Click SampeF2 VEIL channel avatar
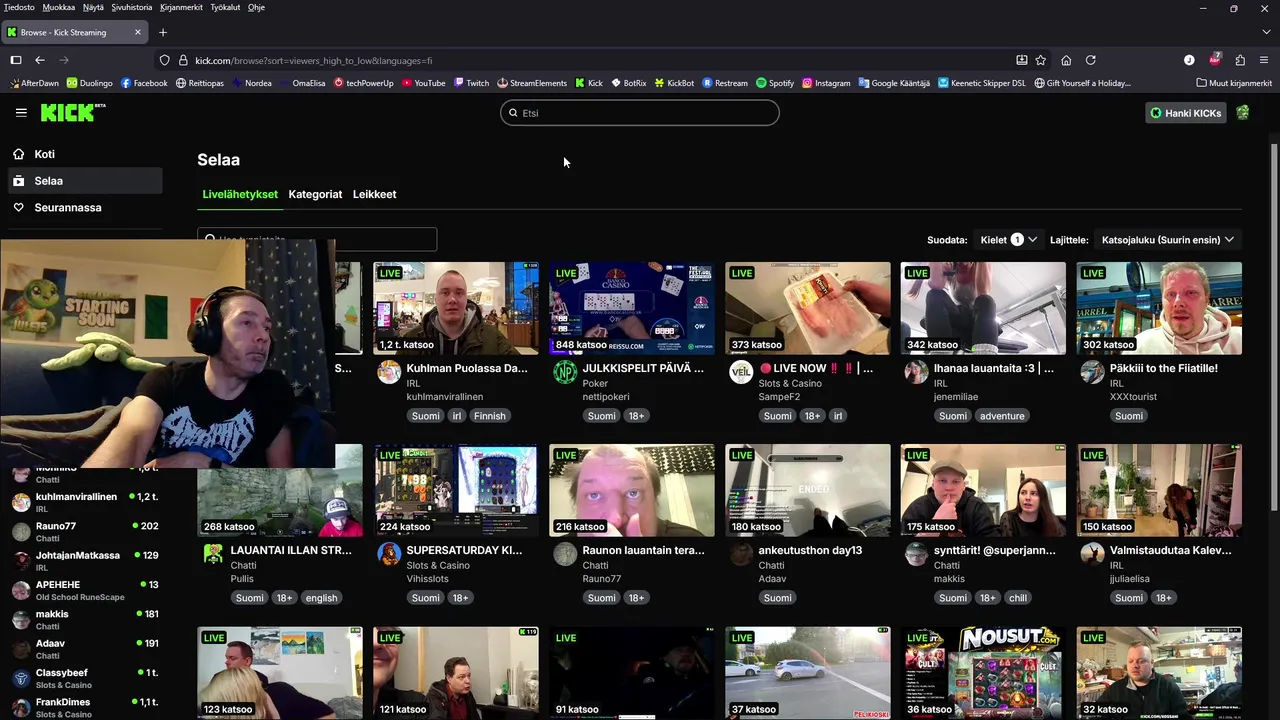This screenshot has height=720, width=1280. click(741, 373)
